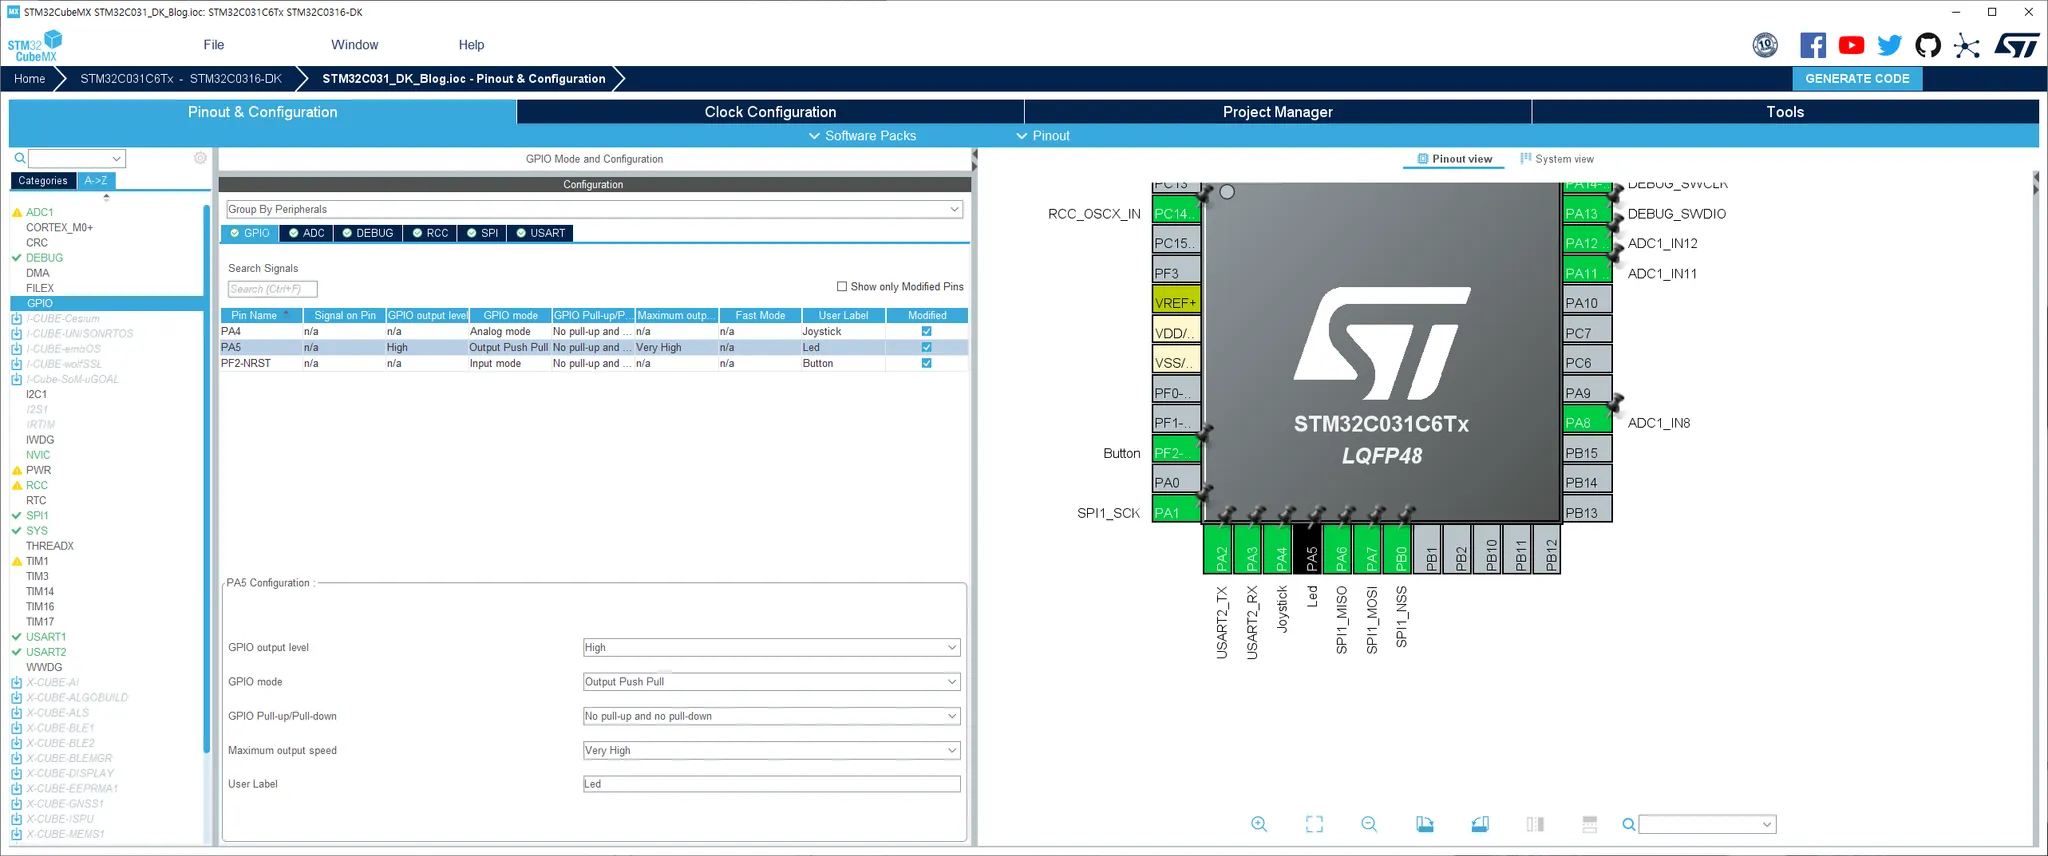Uncheck the Modified checkbox for PA4 row
2048x856 pixels.
coord(926,331)
